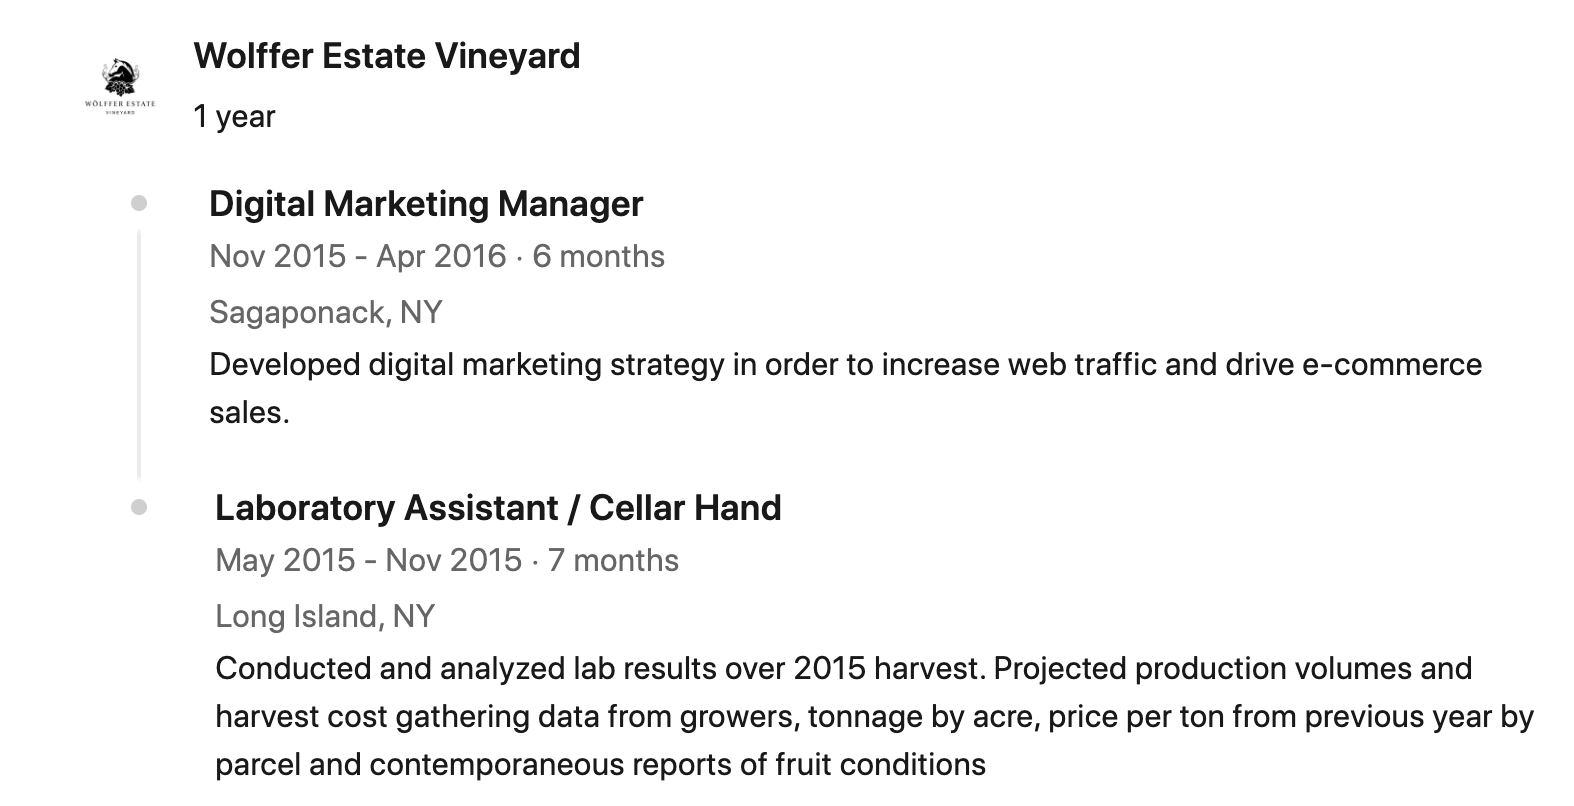This screenshot has height=806, width=1574.
Task: Click the Wolffer Estate Vineyard logo
Action: [x=120, y=87]
